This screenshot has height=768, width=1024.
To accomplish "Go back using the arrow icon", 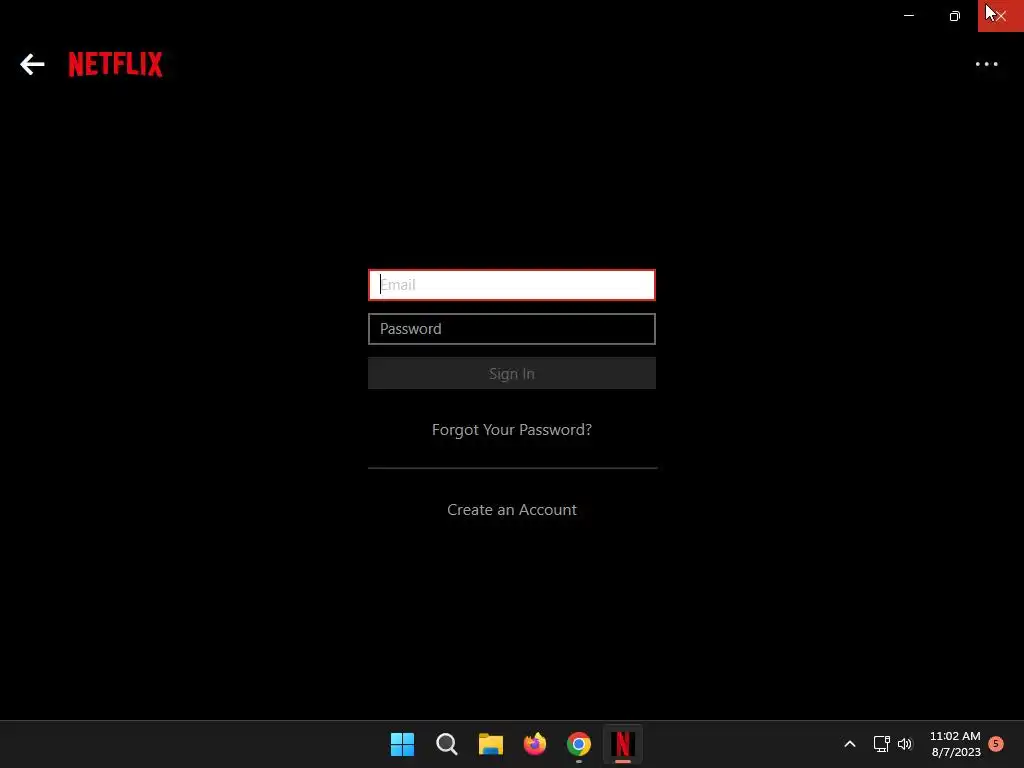I will tap(32, 64).
